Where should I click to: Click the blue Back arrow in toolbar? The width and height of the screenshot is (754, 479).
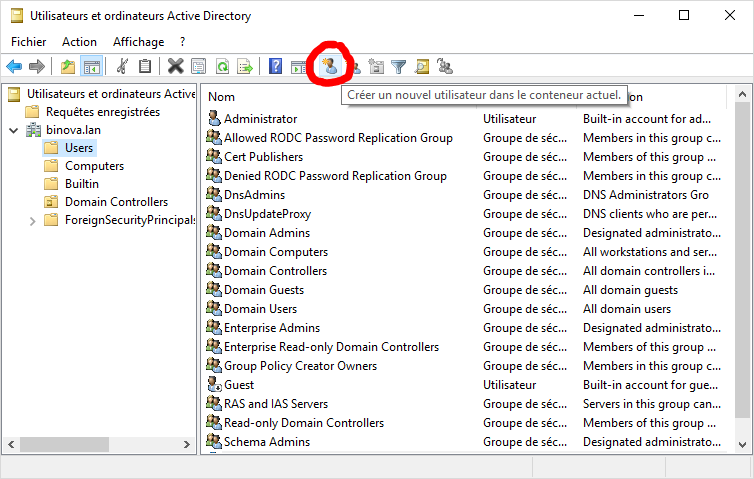coord(14,67)
